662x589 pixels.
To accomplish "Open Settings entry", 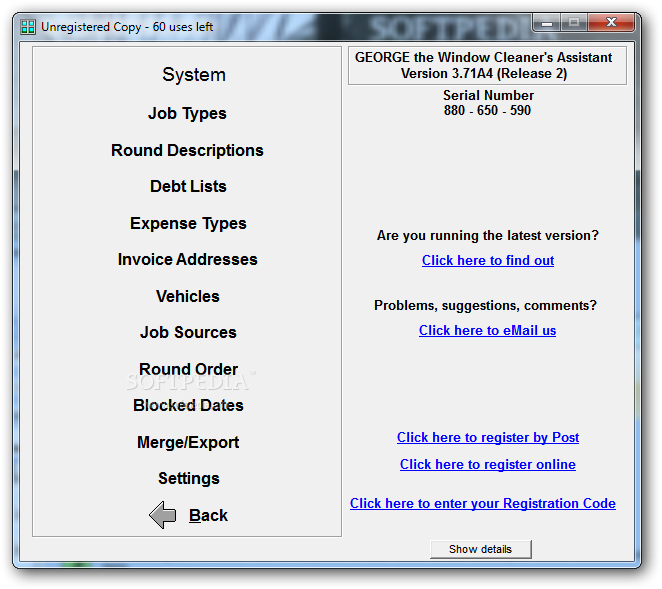I will click(189, 478).
